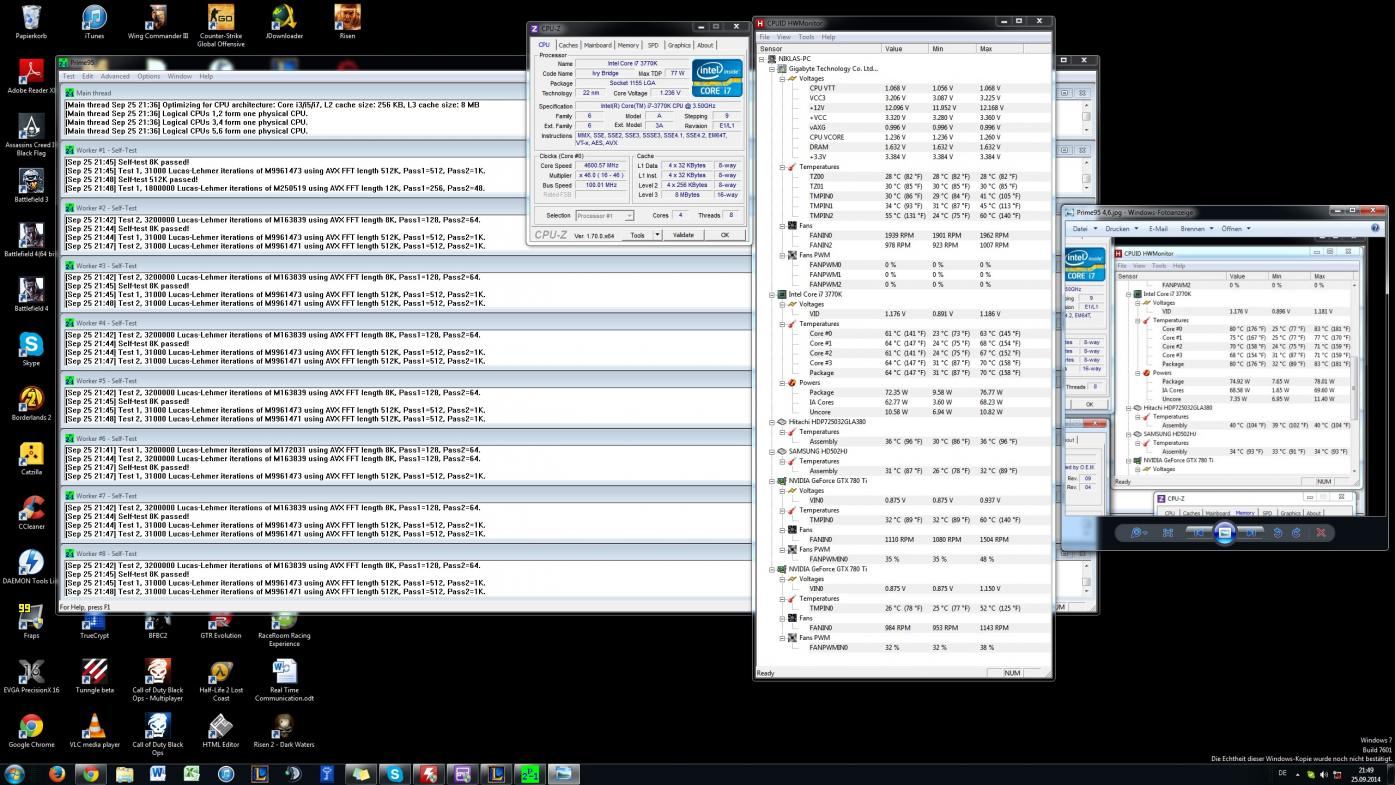Switch to the Caches tab in CPU-Z

click(568, 45)
